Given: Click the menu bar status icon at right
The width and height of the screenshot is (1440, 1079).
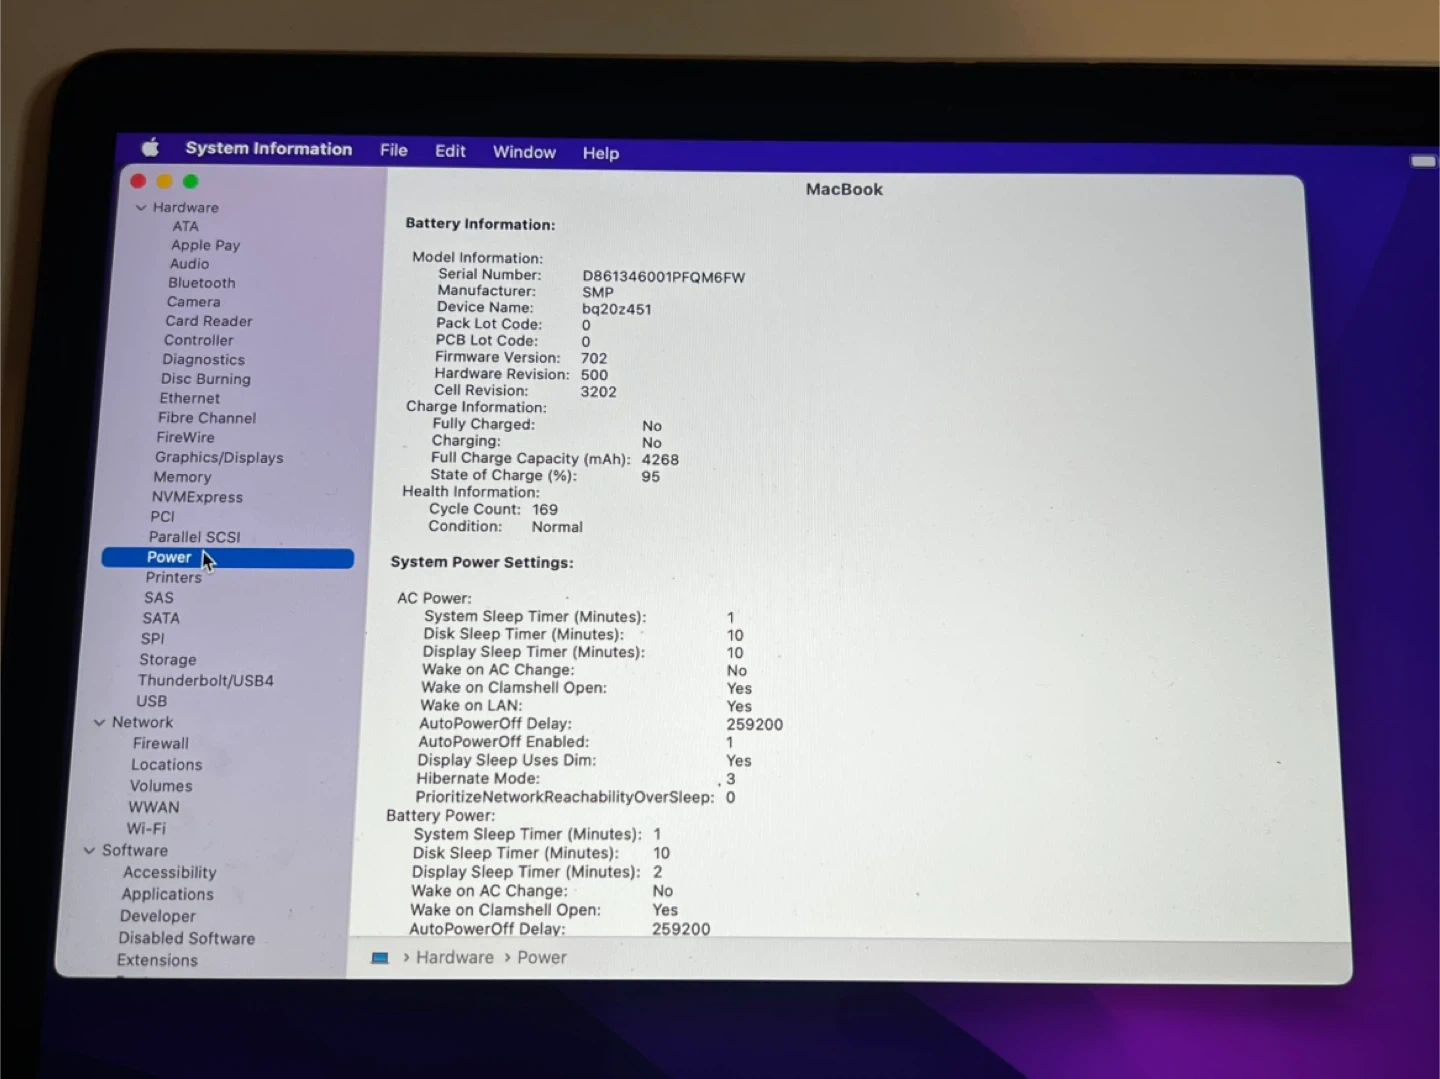Looking at the screenshot, I should pos(1422,161).
